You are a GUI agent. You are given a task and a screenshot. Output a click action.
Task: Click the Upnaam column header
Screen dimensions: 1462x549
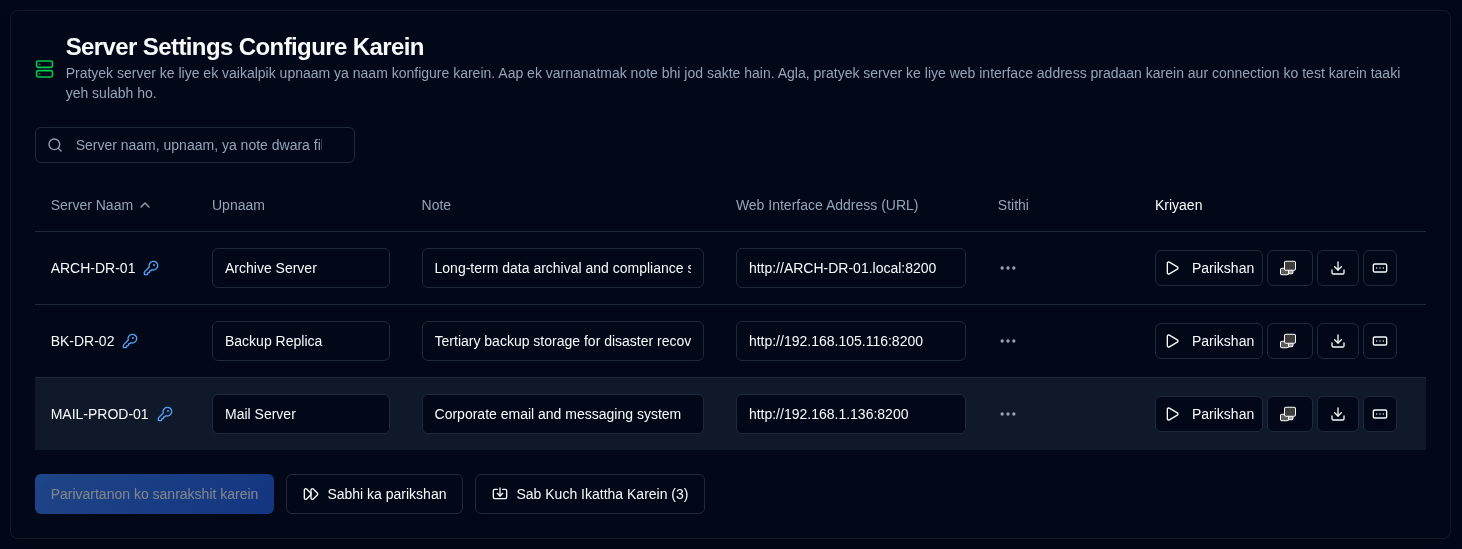point(238,205)
